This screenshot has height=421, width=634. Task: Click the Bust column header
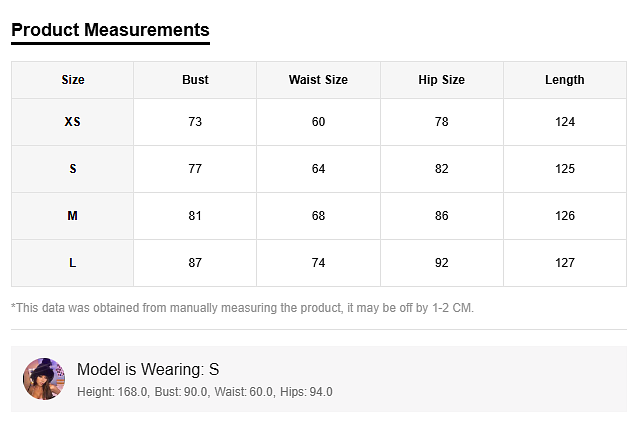tap(195, 80)
